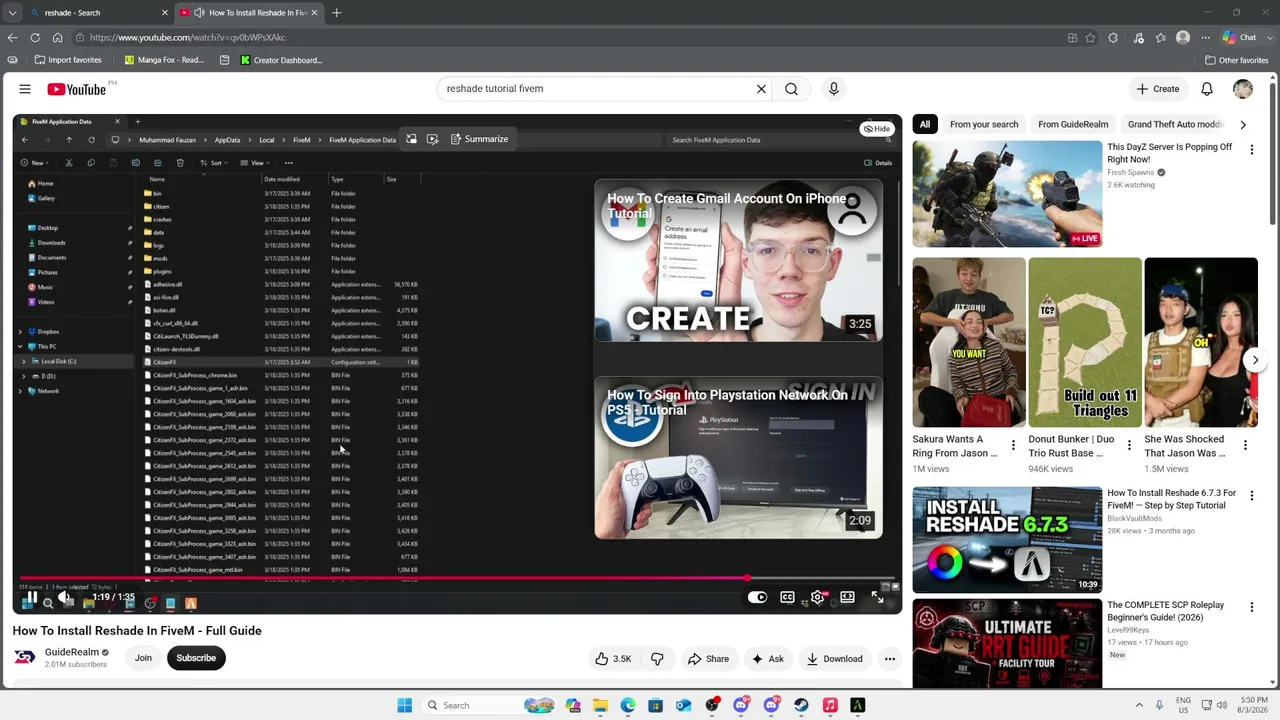Image resolution: width=1280 pixels, height=720 pixels.
Task: Select the All filter chip
Action: coord(925,125)
